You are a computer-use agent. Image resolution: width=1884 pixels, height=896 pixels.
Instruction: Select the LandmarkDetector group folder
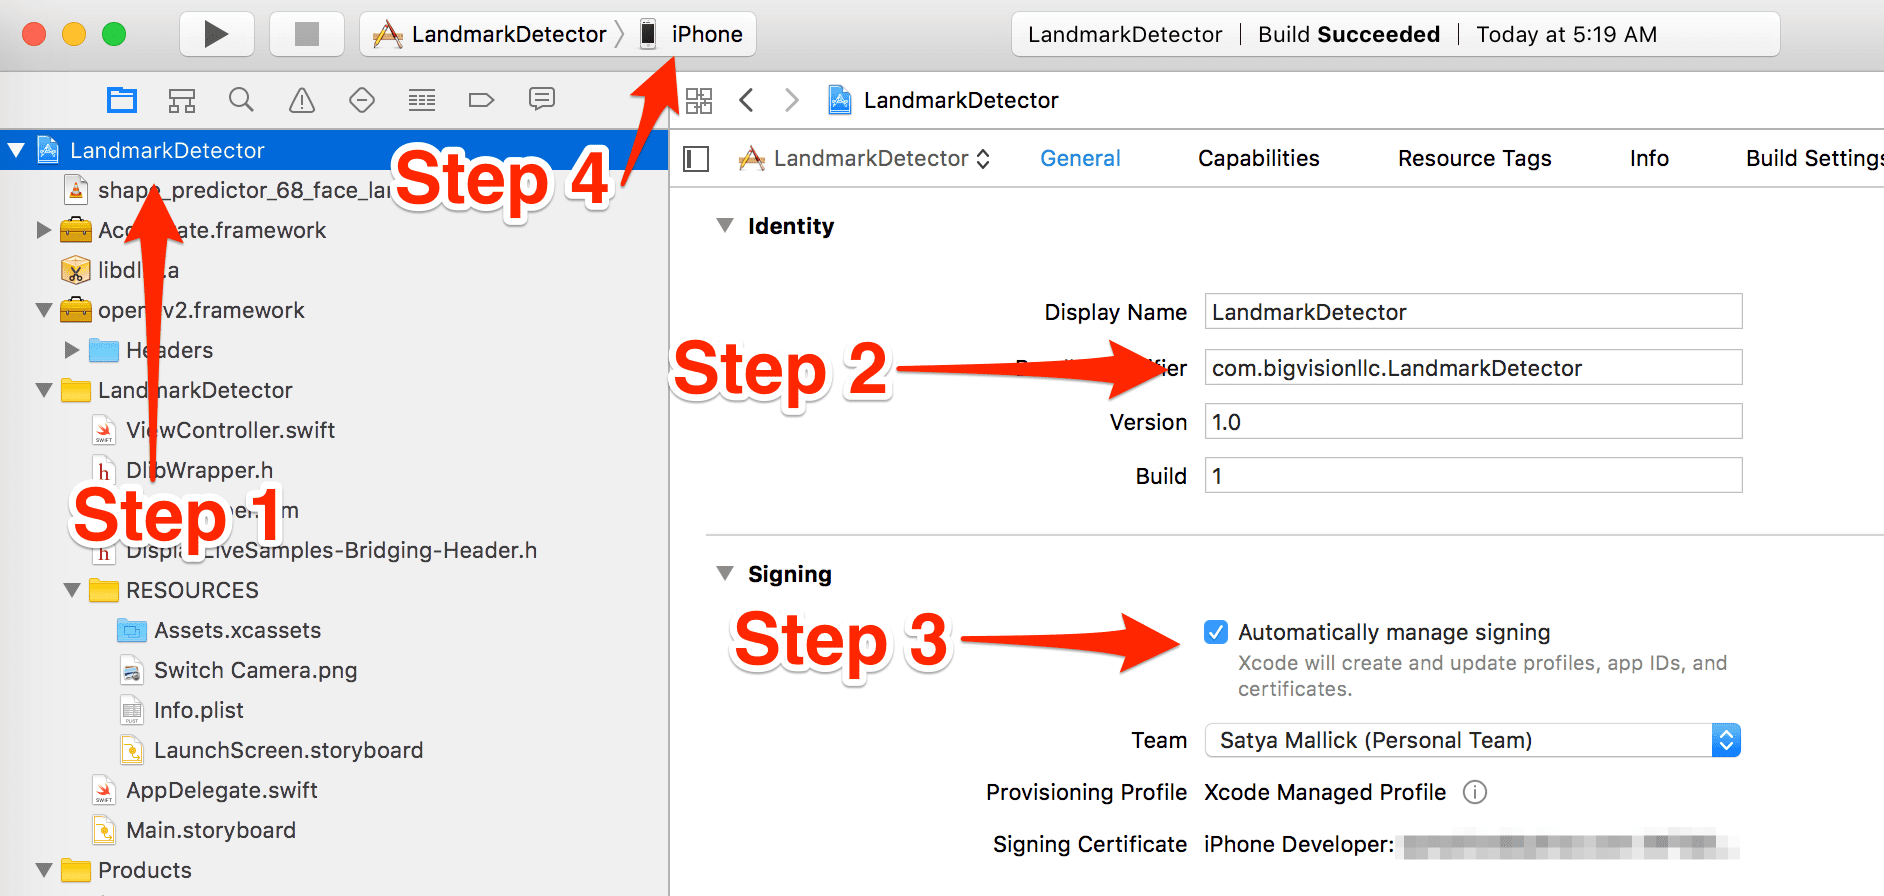177,390
